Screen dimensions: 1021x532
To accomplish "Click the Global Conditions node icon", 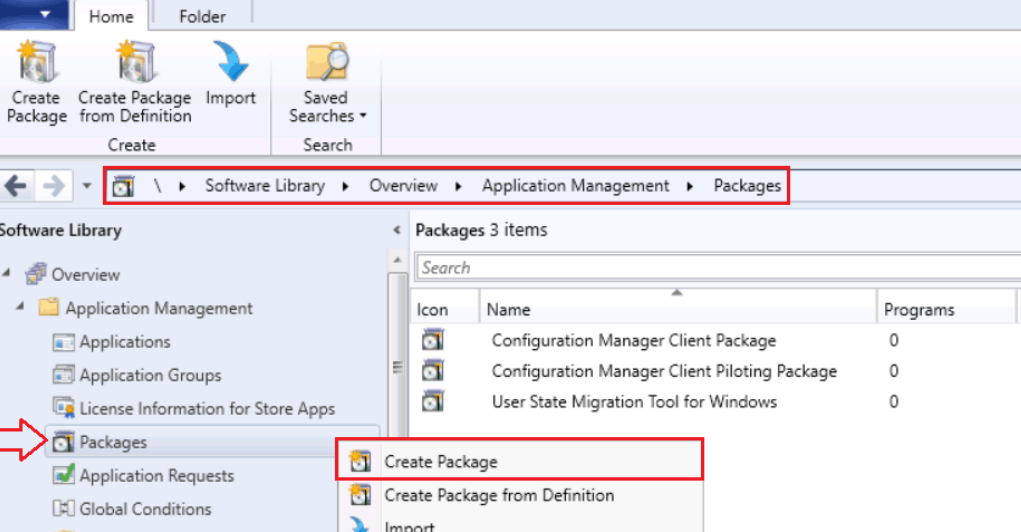I will coord(63,509).
